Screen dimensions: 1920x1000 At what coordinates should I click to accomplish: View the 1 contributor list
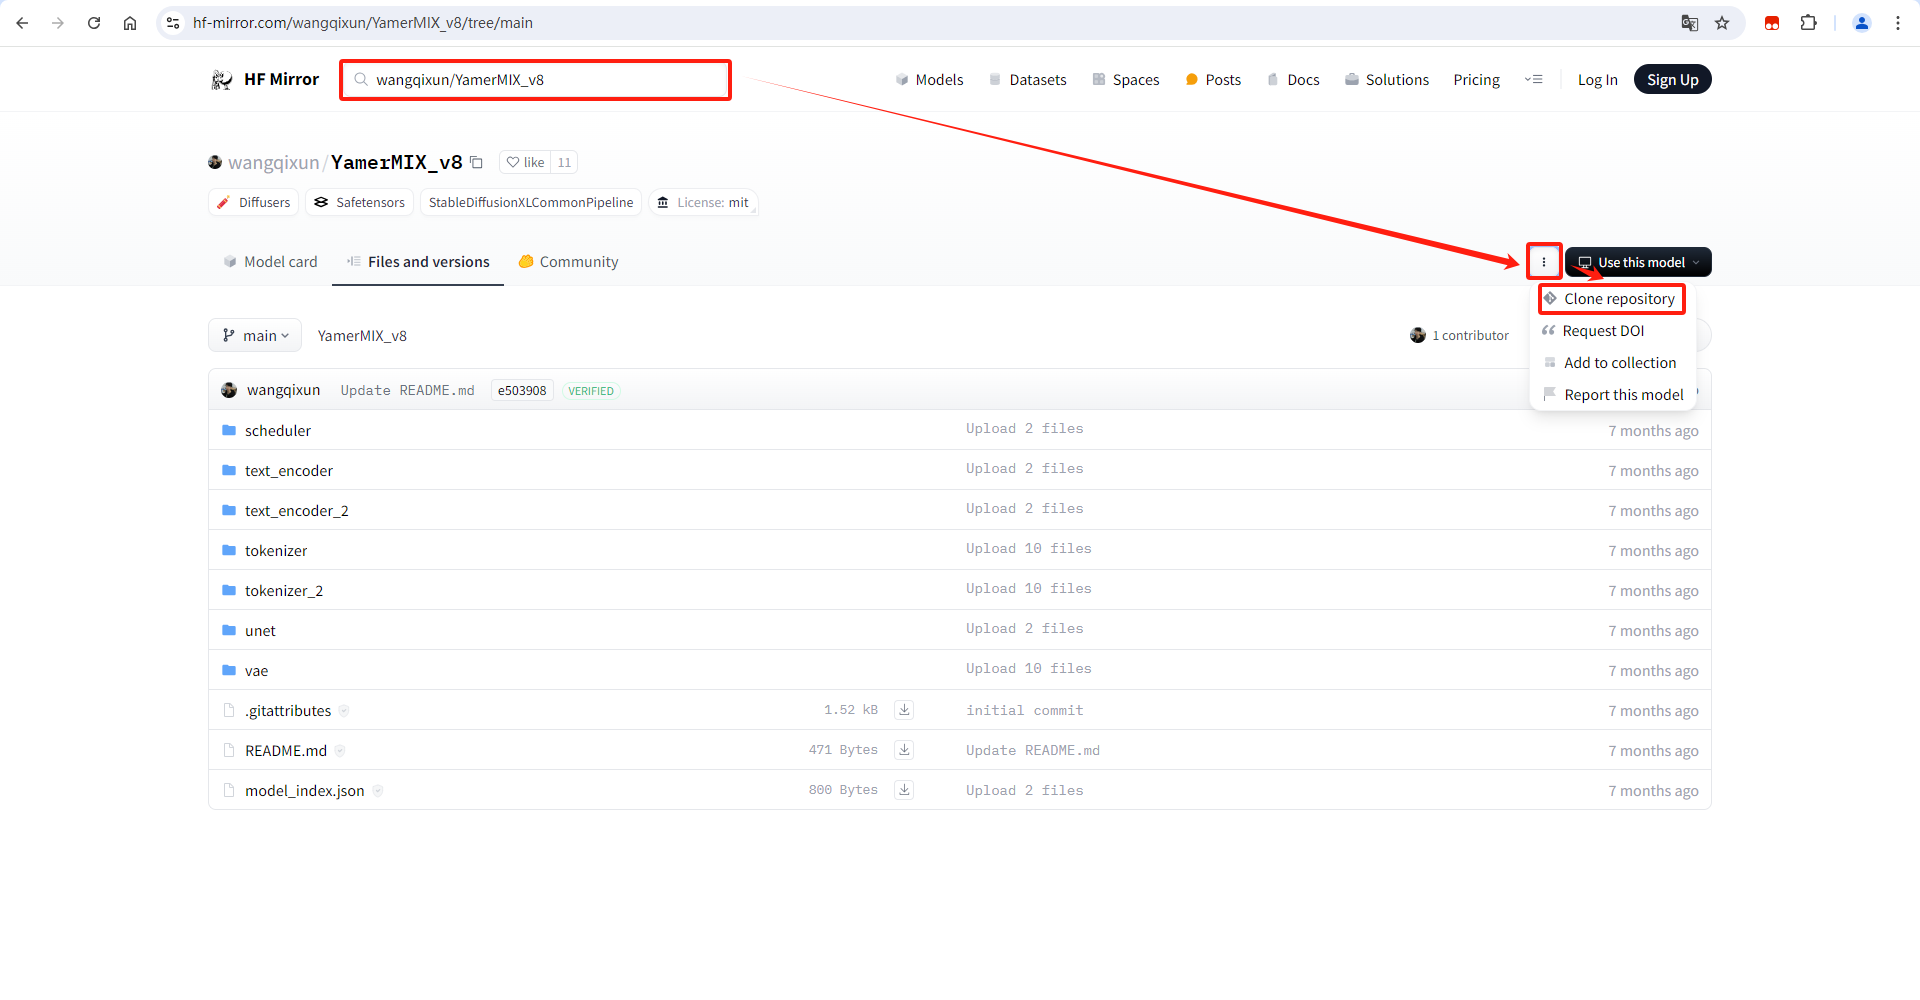[x=1460, y=336]
